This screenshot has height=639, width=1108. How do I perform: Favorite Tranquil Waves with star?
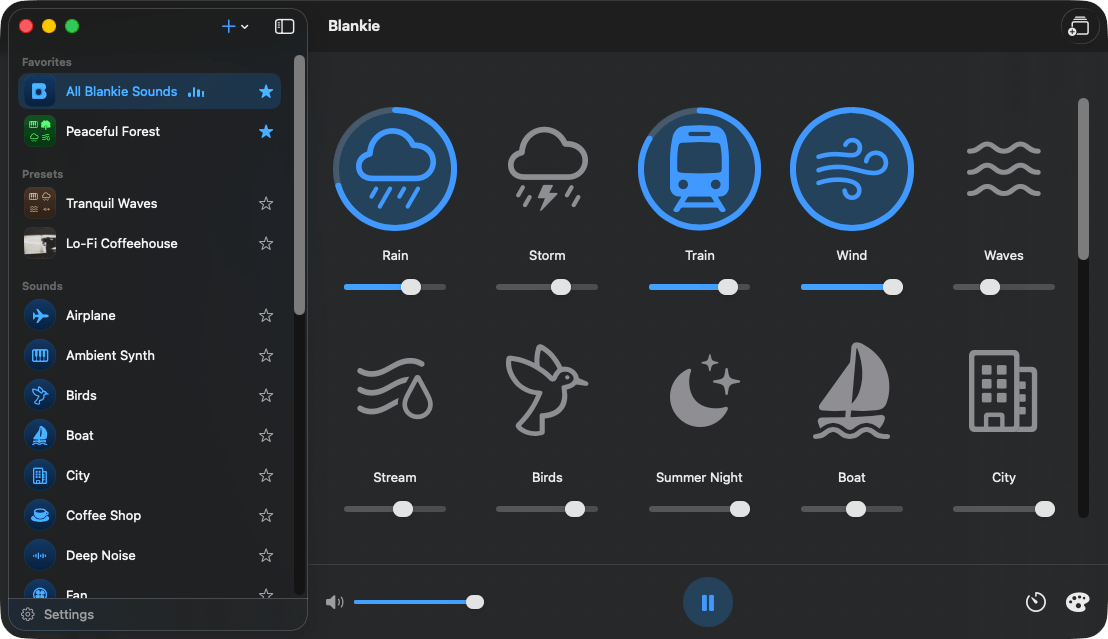click(266, 204)
